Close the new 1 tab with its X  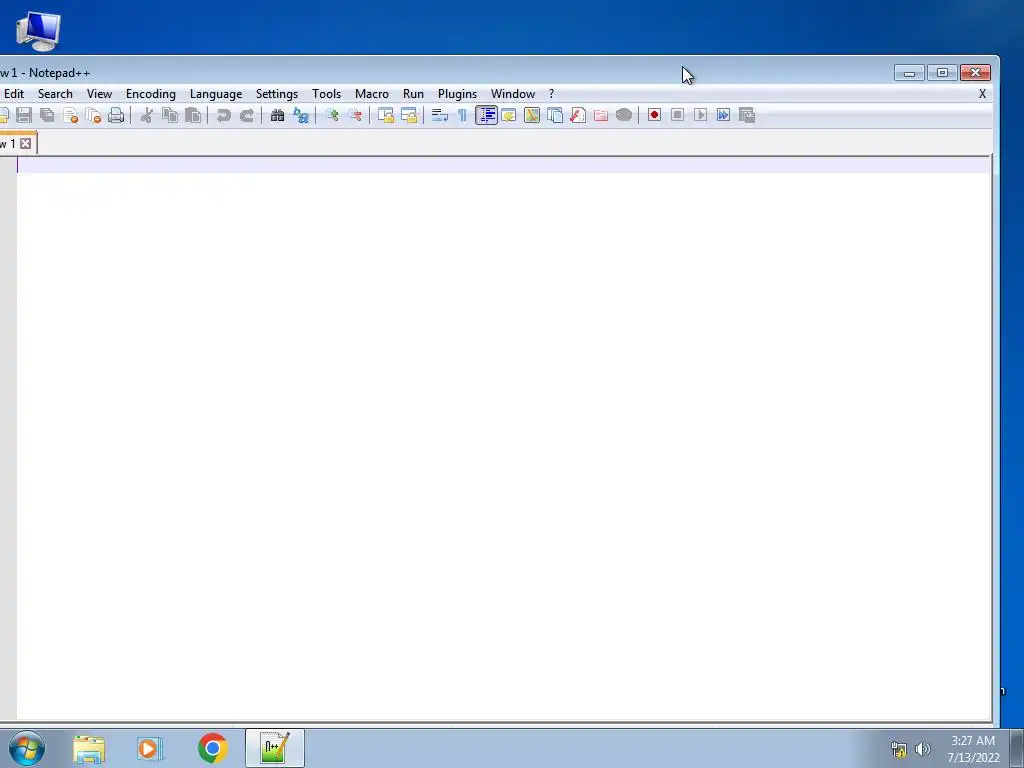(x=25, y=144)
